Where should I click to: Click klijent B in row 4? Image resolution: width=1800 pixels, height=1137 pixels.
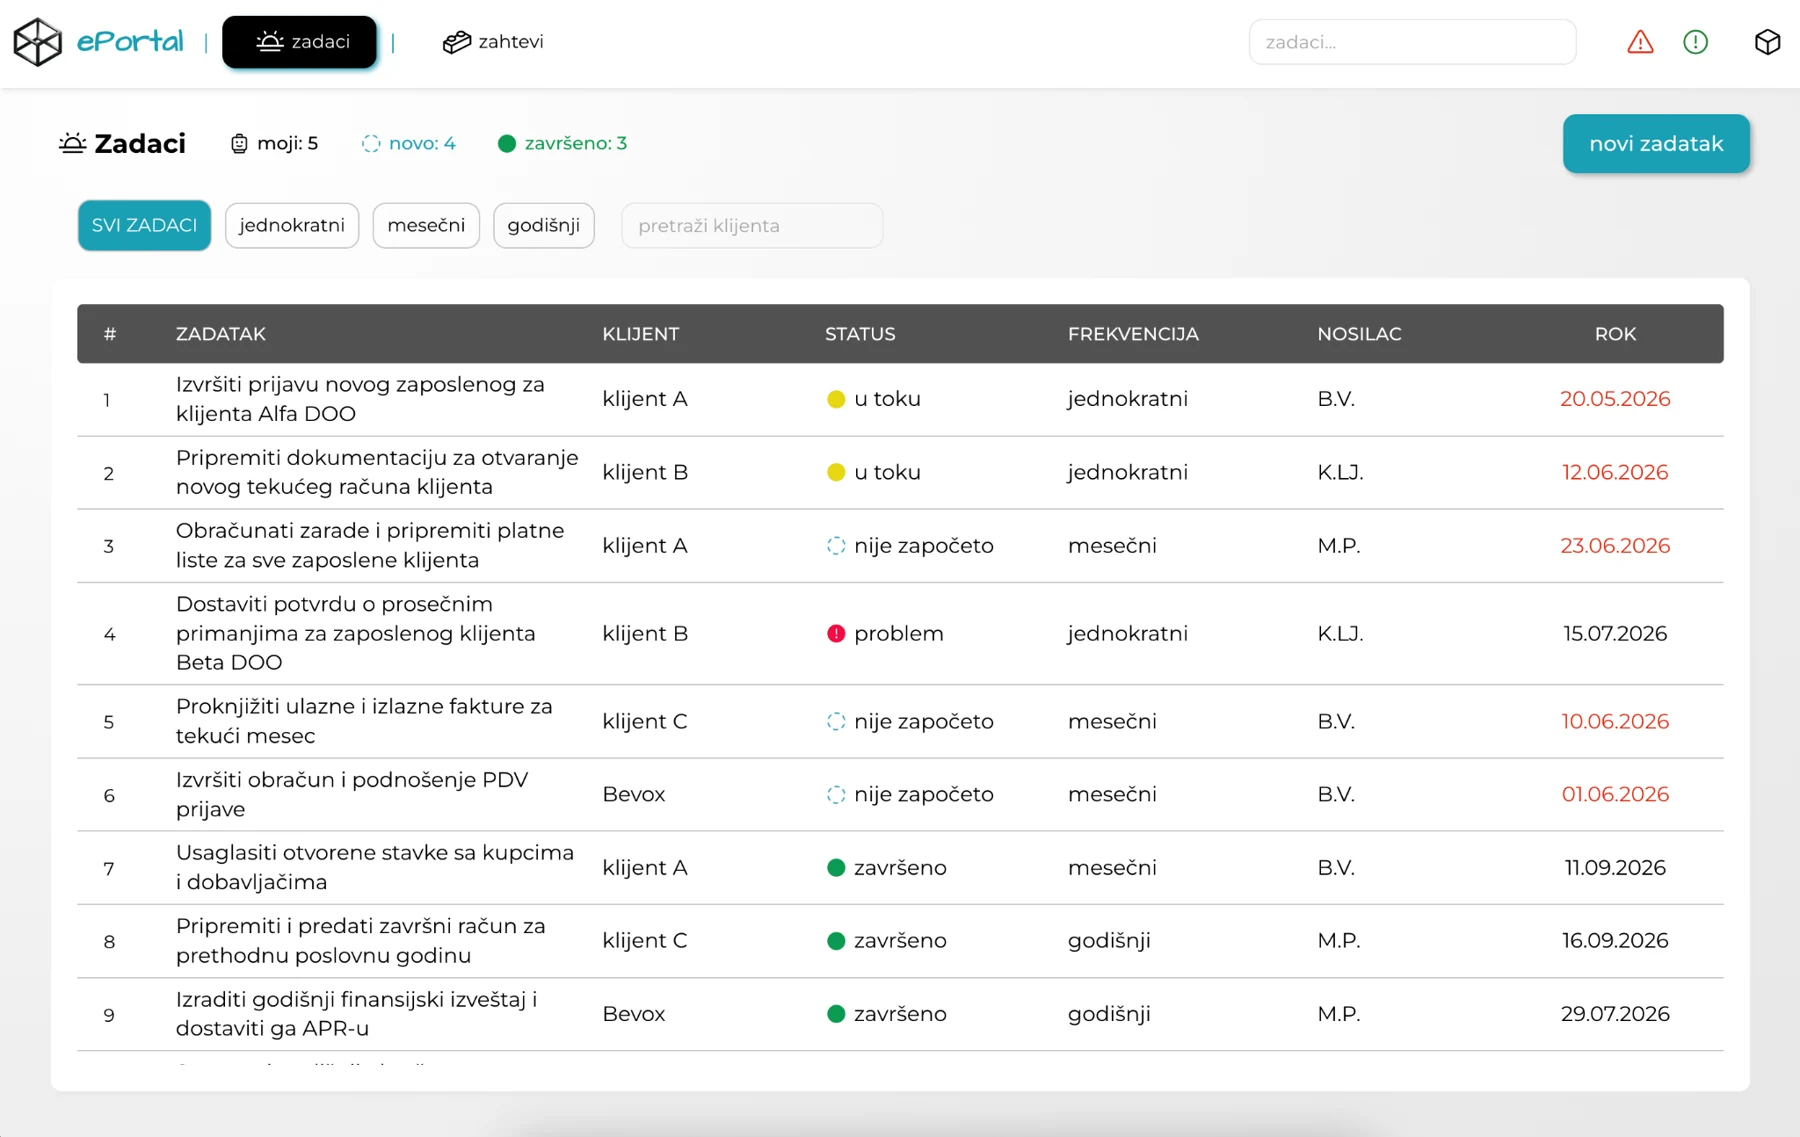coord(645,634)
